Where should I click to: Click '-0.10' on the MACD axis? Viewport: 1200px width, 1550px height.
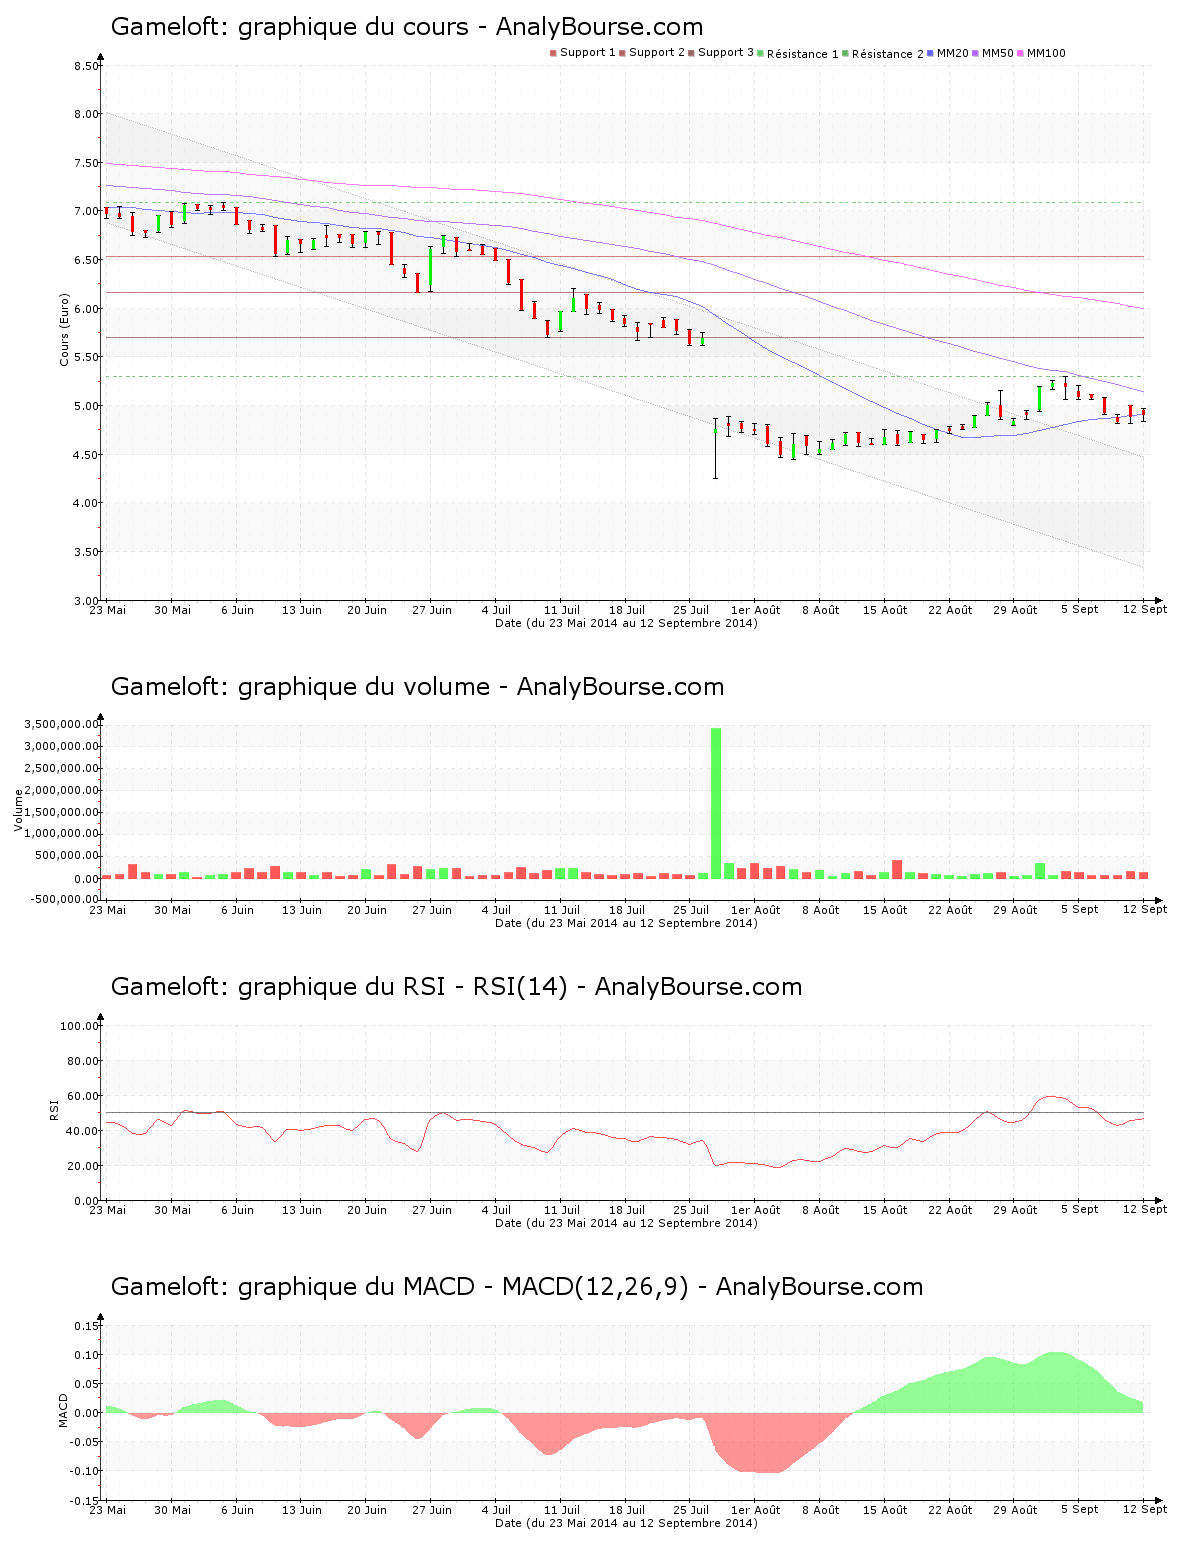click(85, 1471)
